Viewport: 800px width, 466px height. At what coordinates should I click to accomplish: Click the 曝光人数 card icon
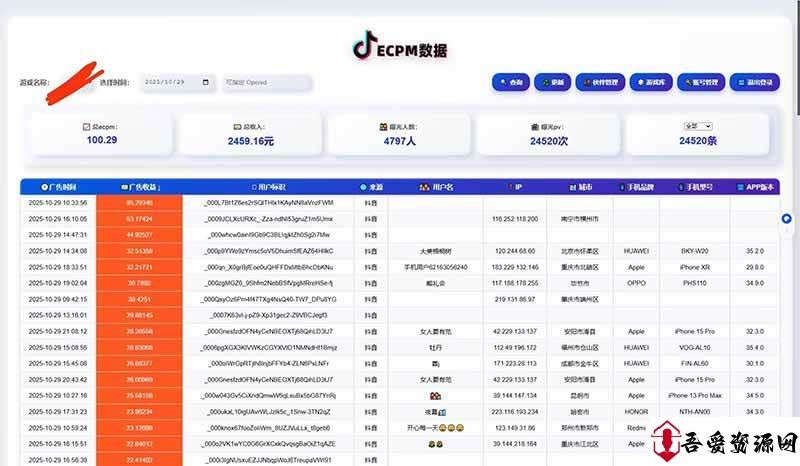click(383, 127)
